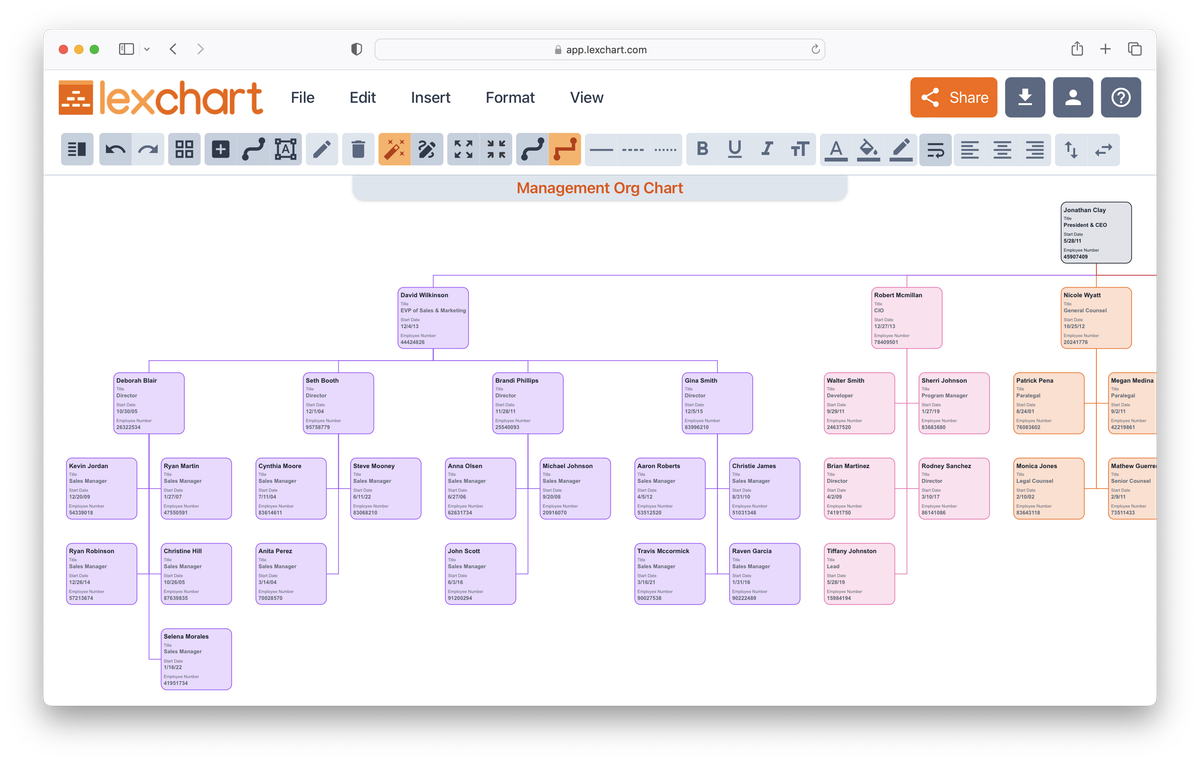This screenshot has width=1200, height=763.
Task: Choose the curved connector style
Action: (533, 149)
